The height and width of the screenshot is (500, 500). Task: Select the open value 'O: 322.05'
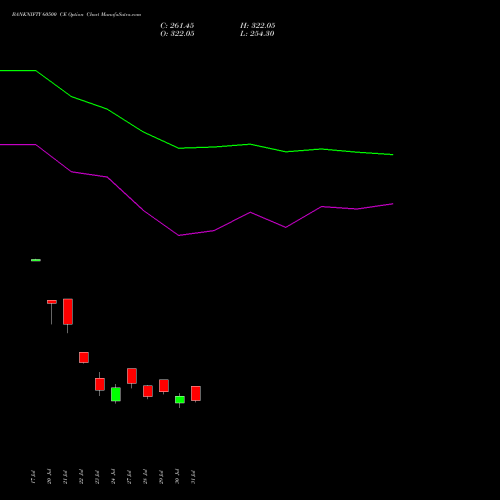[177, 34]
